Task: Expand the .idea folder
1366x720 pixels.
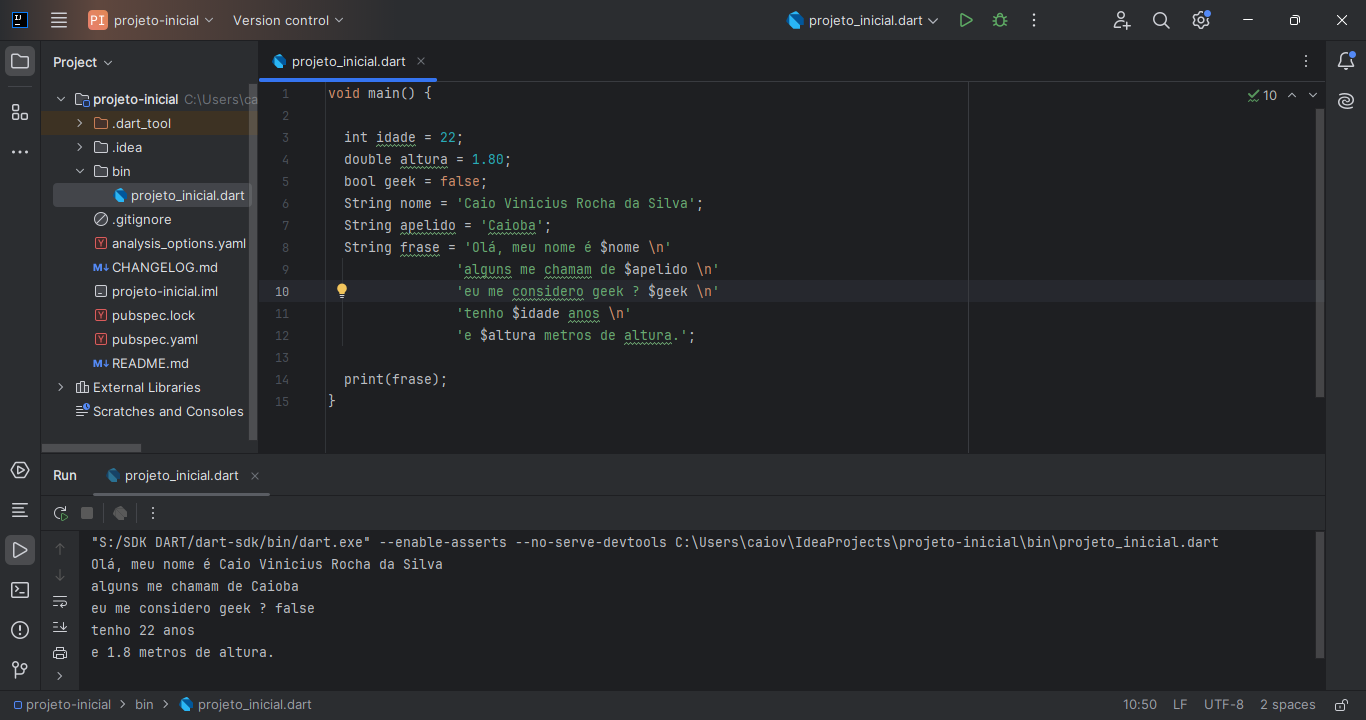Action: (x=80, y=147)
